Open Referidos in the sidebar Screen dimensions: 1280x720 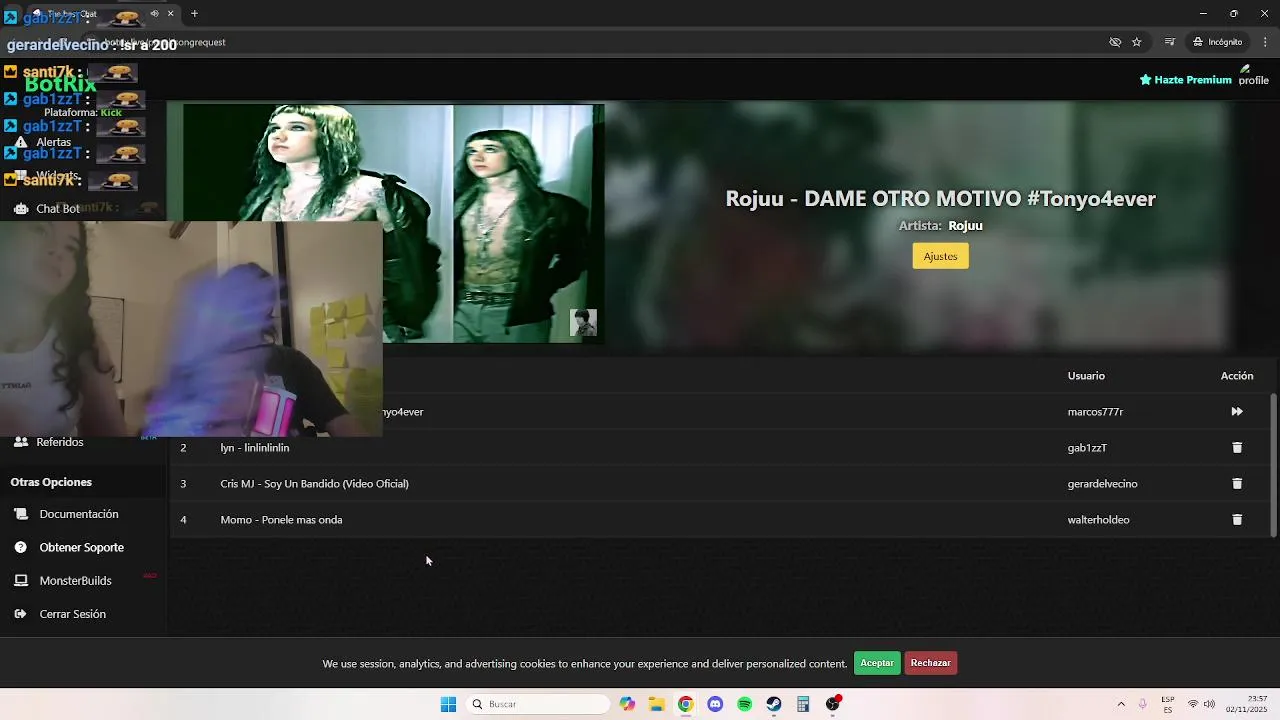[60, 442]
